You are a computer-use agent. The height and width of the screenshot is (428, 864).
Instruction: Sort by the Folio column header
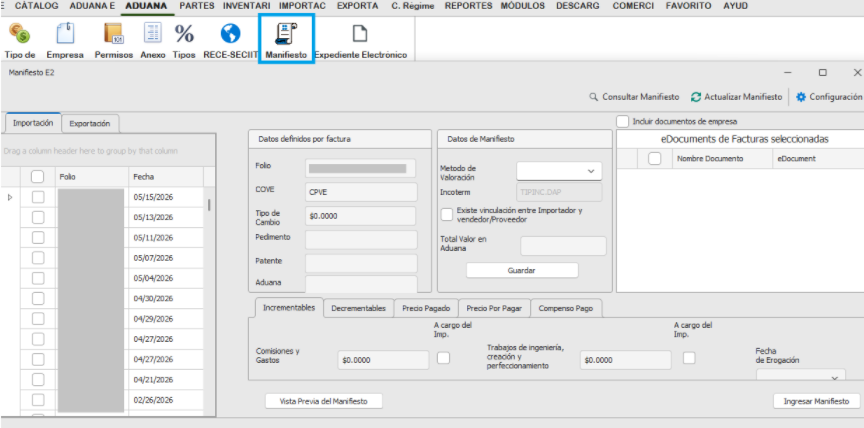[91, 177]
